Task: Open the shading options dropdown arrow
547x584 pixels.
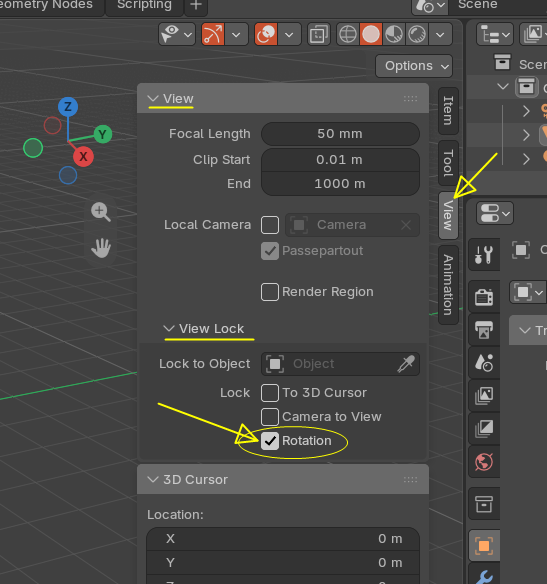Action: 441,34
